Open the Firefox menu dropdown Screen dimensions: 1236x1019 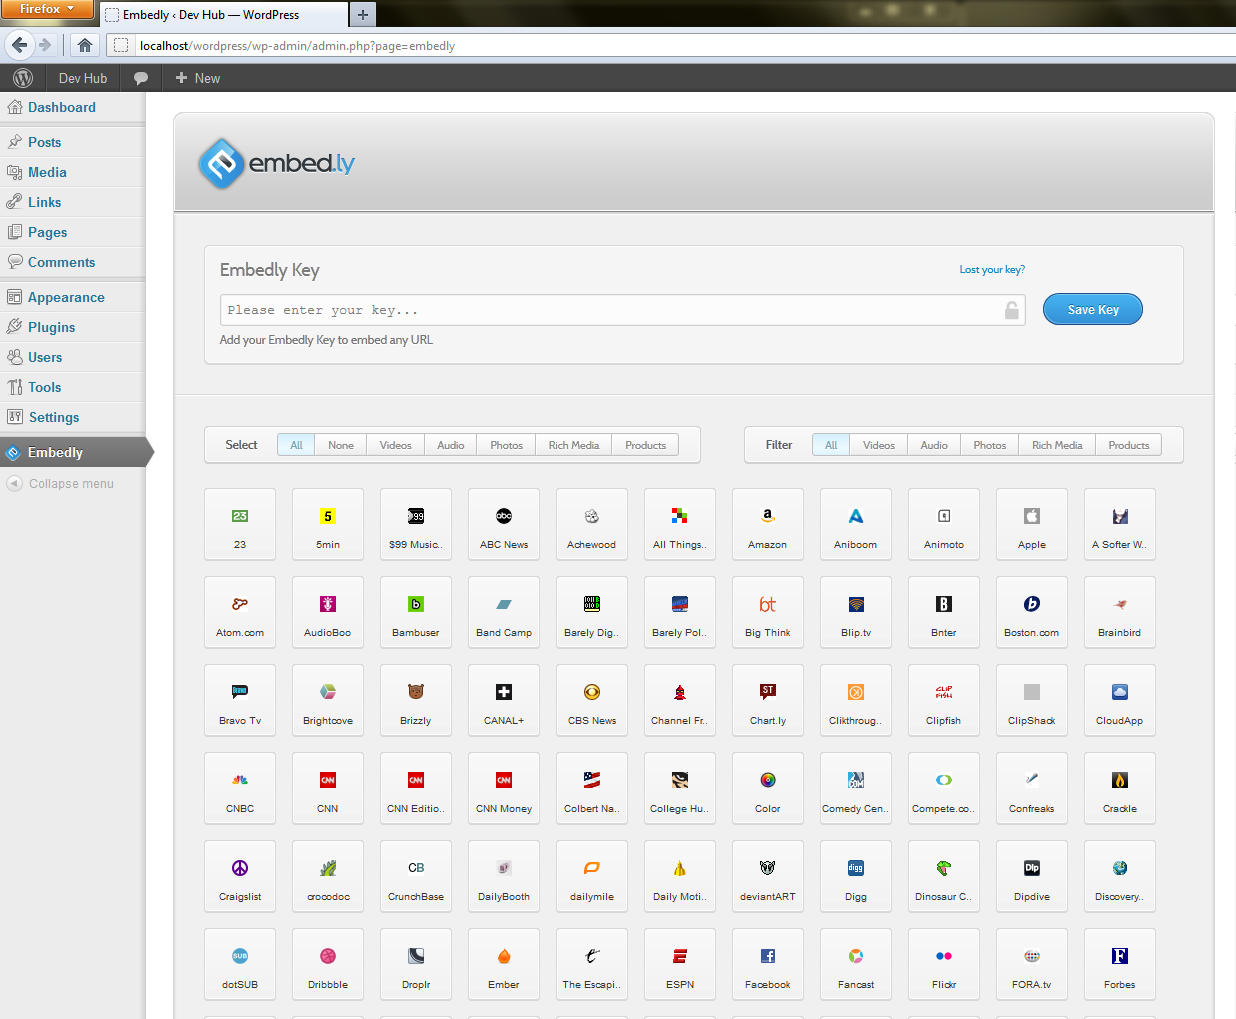pos(47,9)
